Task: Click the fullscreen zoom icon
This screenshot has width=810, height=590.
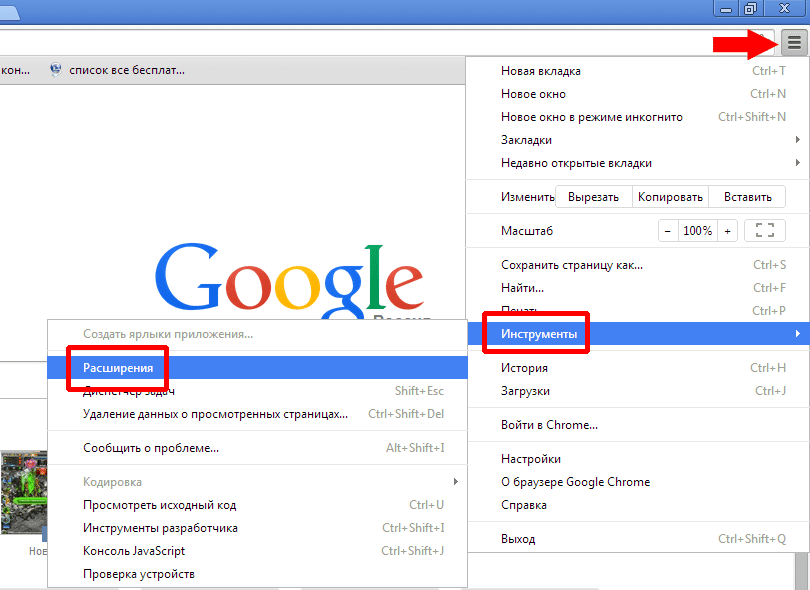Action: tap(765, 230)
